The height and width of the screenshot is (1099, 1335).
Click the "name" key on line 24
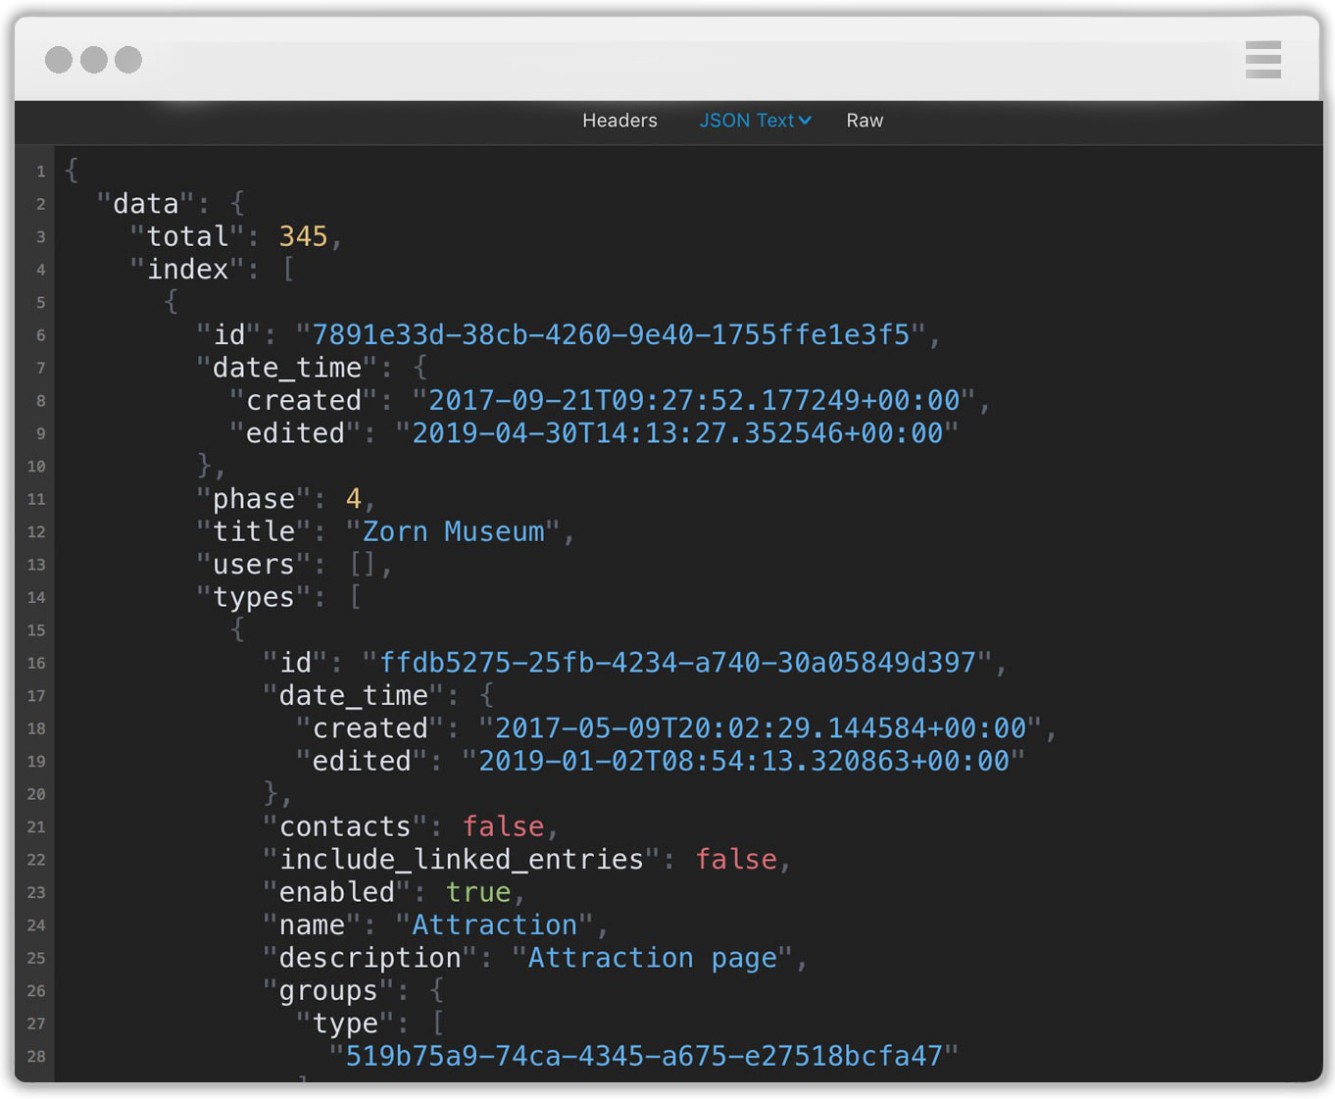(x=312, y=926)
